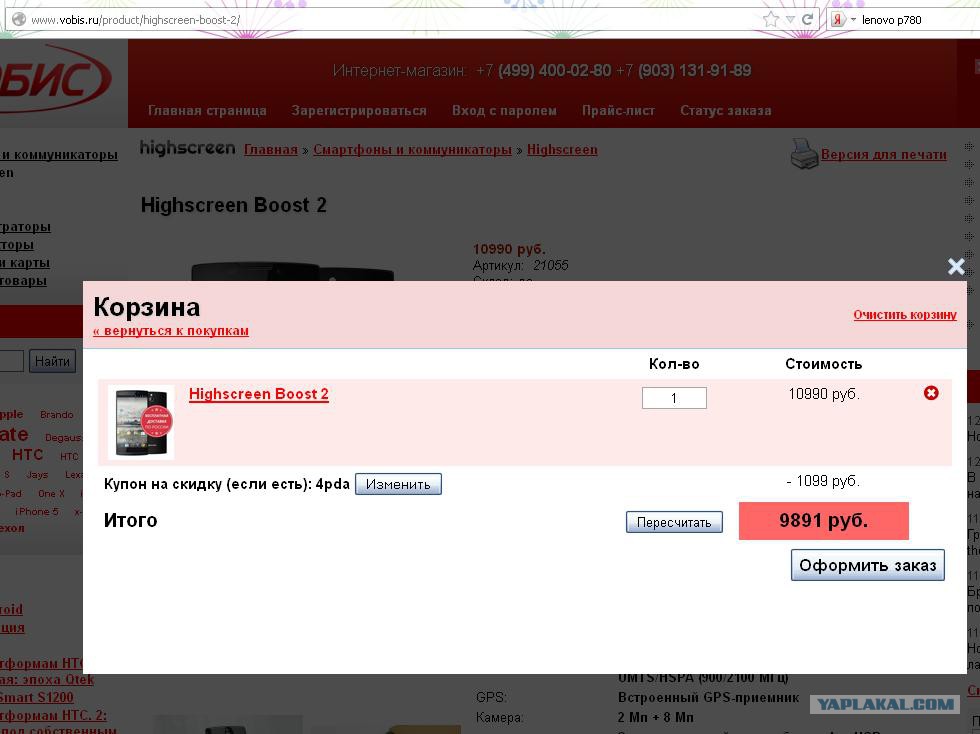Screen dimensions: 980x734
Task: Click the site globe icon in address bar
Action: point(19,19)
